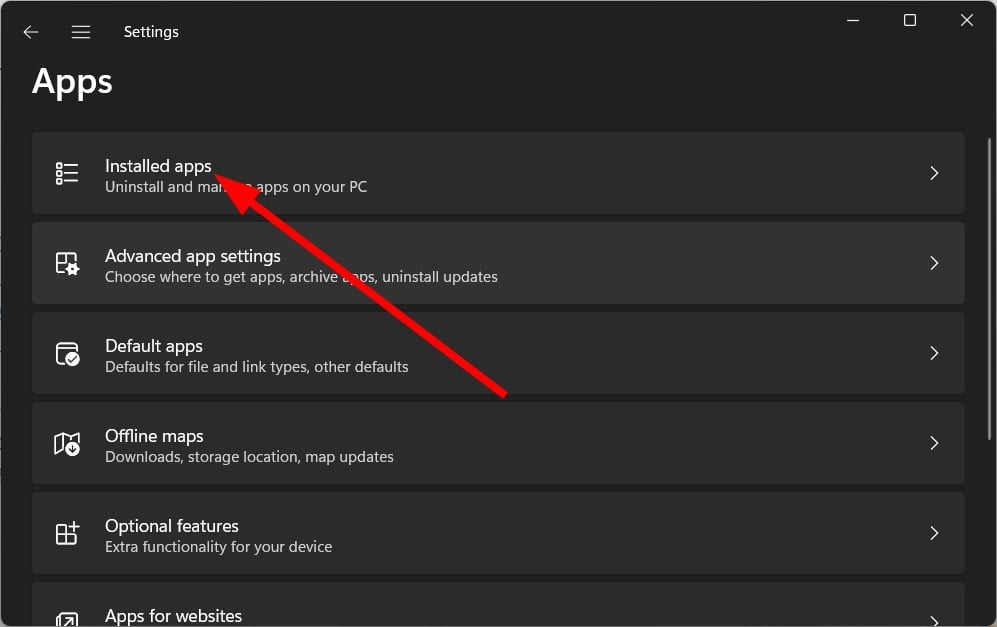Screen dimensions: 997x627
Task: Click the Offline maps download icon
Action: 67,443
